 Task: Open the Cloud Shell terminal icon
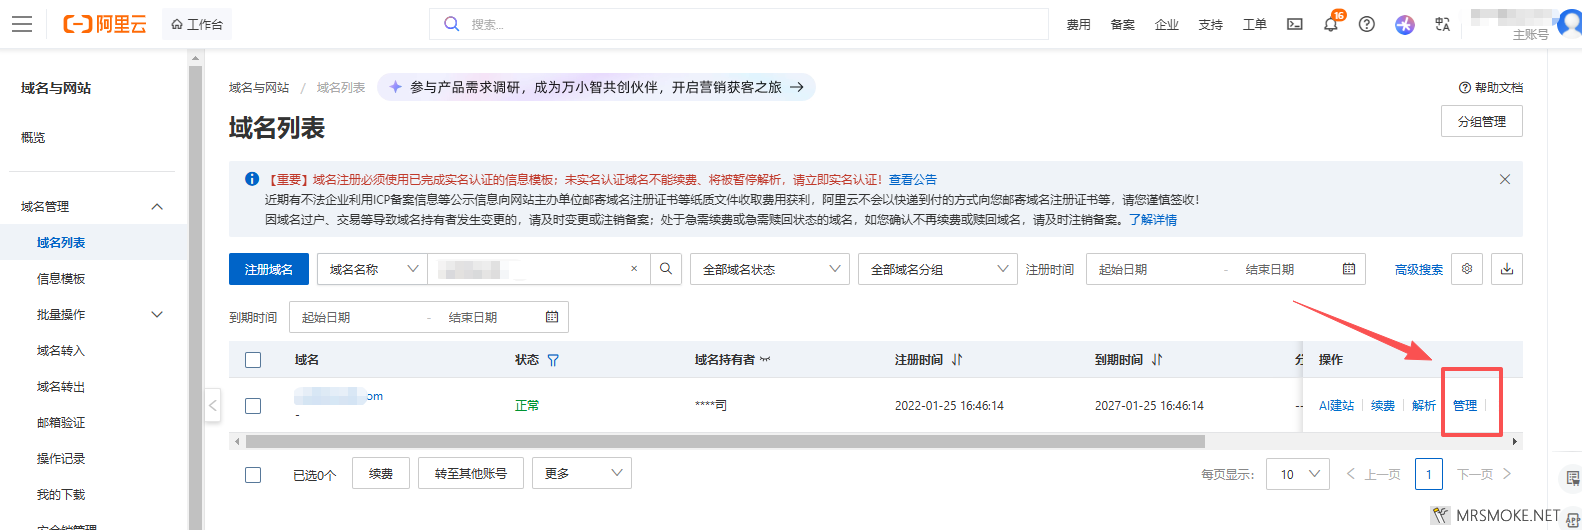tap(1294, 24)
